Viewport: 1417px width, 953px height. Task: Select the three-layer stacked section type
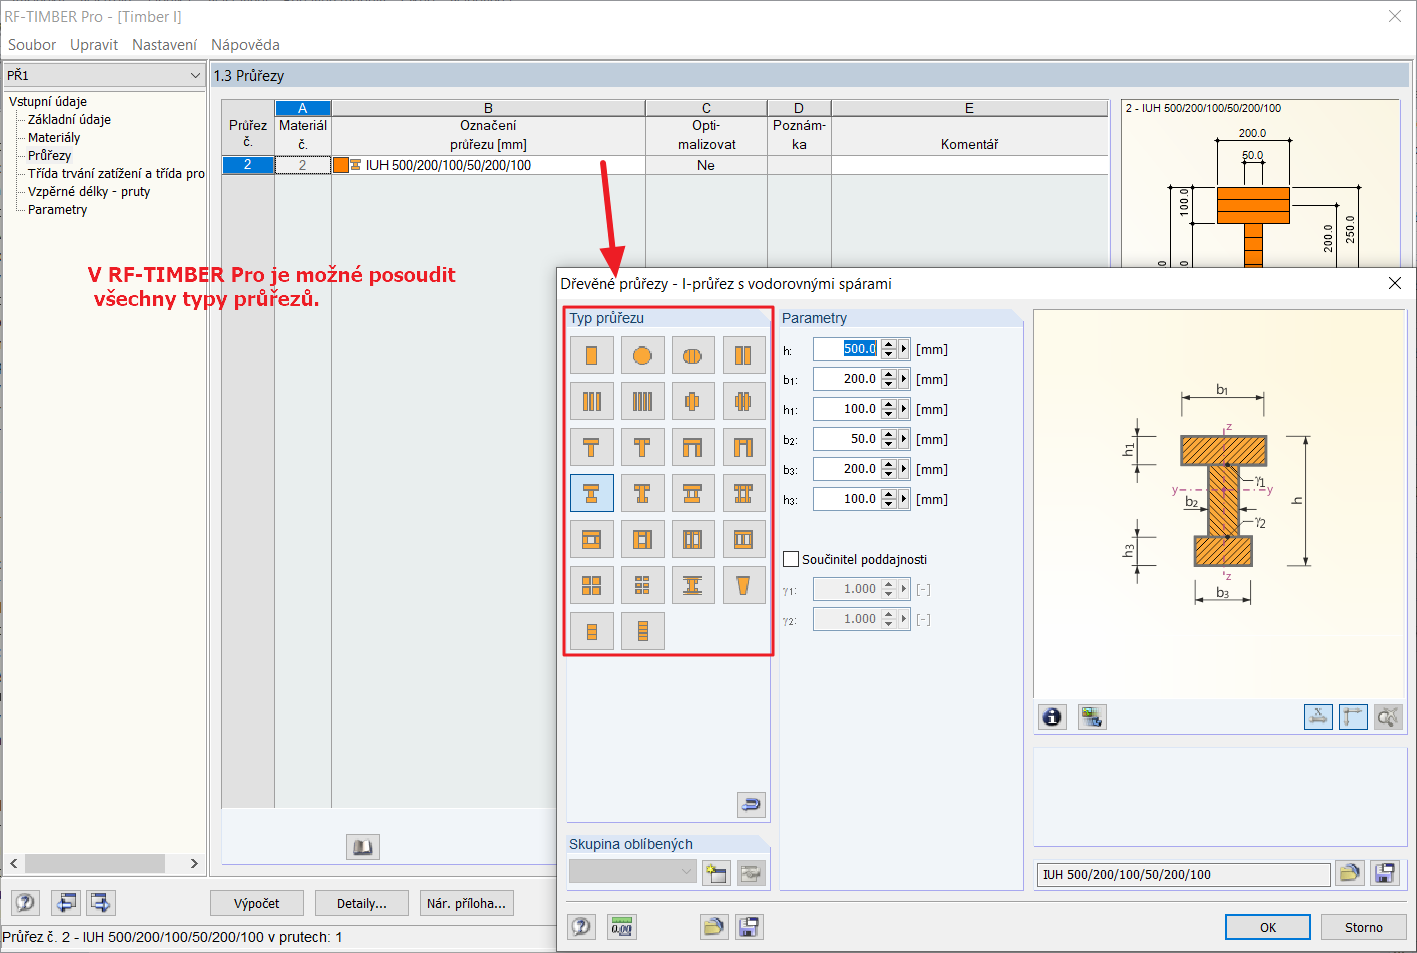pos(592,631)
